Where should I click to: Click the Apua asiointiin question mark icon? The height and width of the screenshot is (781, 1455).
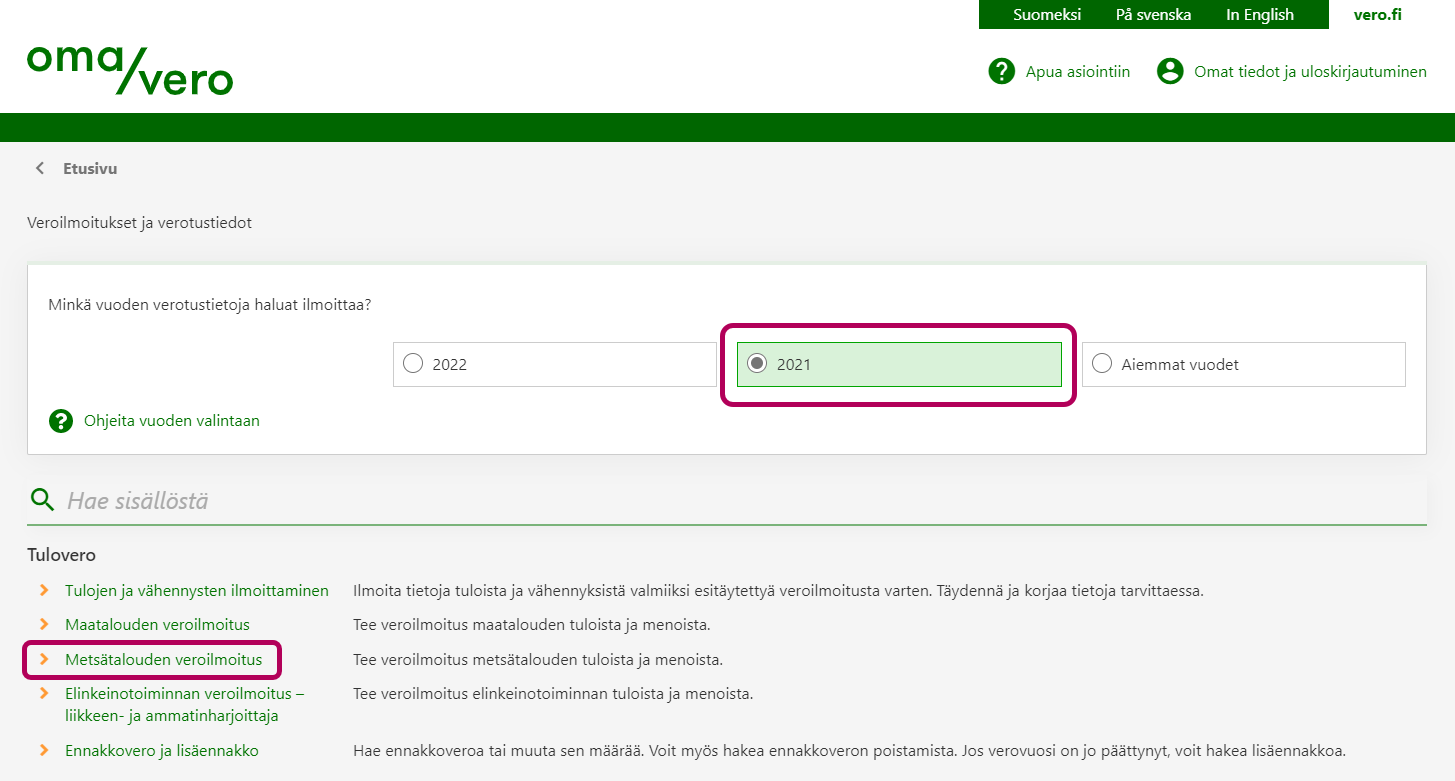[1001, 71]
